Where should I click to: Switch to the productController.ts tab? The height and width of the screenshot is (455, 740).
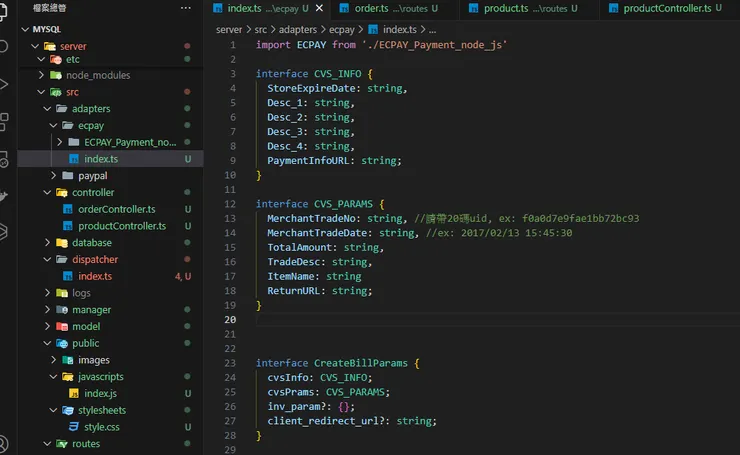667,8
